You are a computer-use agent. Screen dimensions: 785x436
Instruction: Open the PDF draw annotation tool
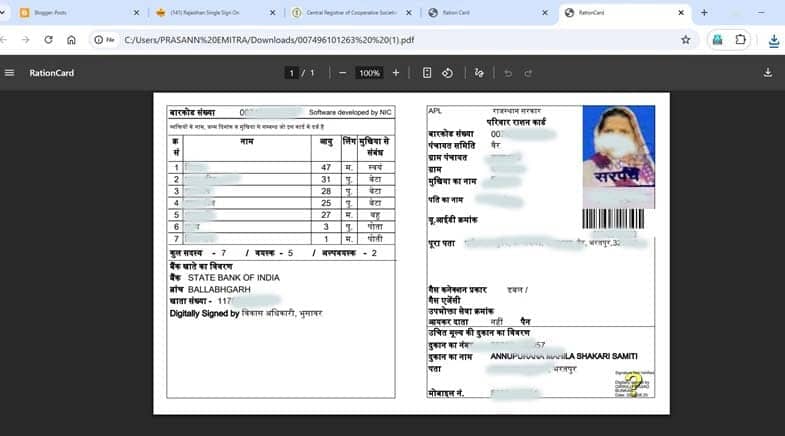[480, 73]
